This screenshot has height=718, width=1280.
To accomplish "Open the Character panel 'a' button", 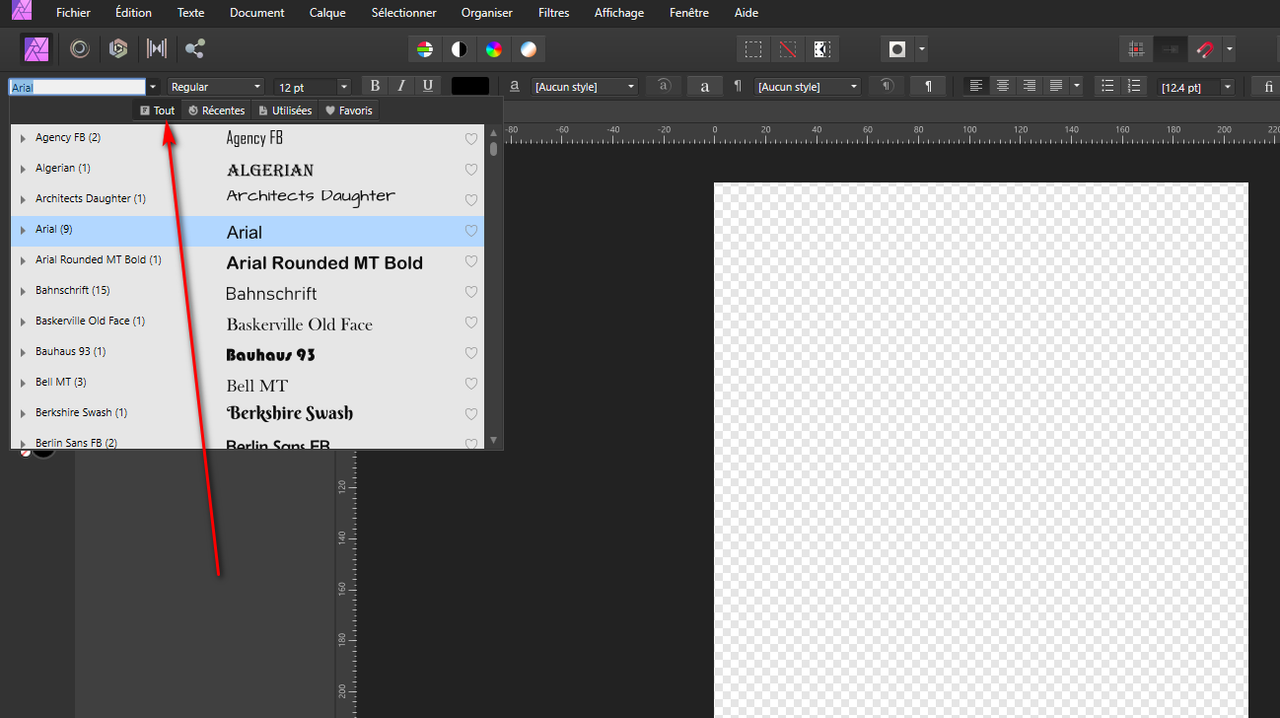I will click(x=704, y=86).
